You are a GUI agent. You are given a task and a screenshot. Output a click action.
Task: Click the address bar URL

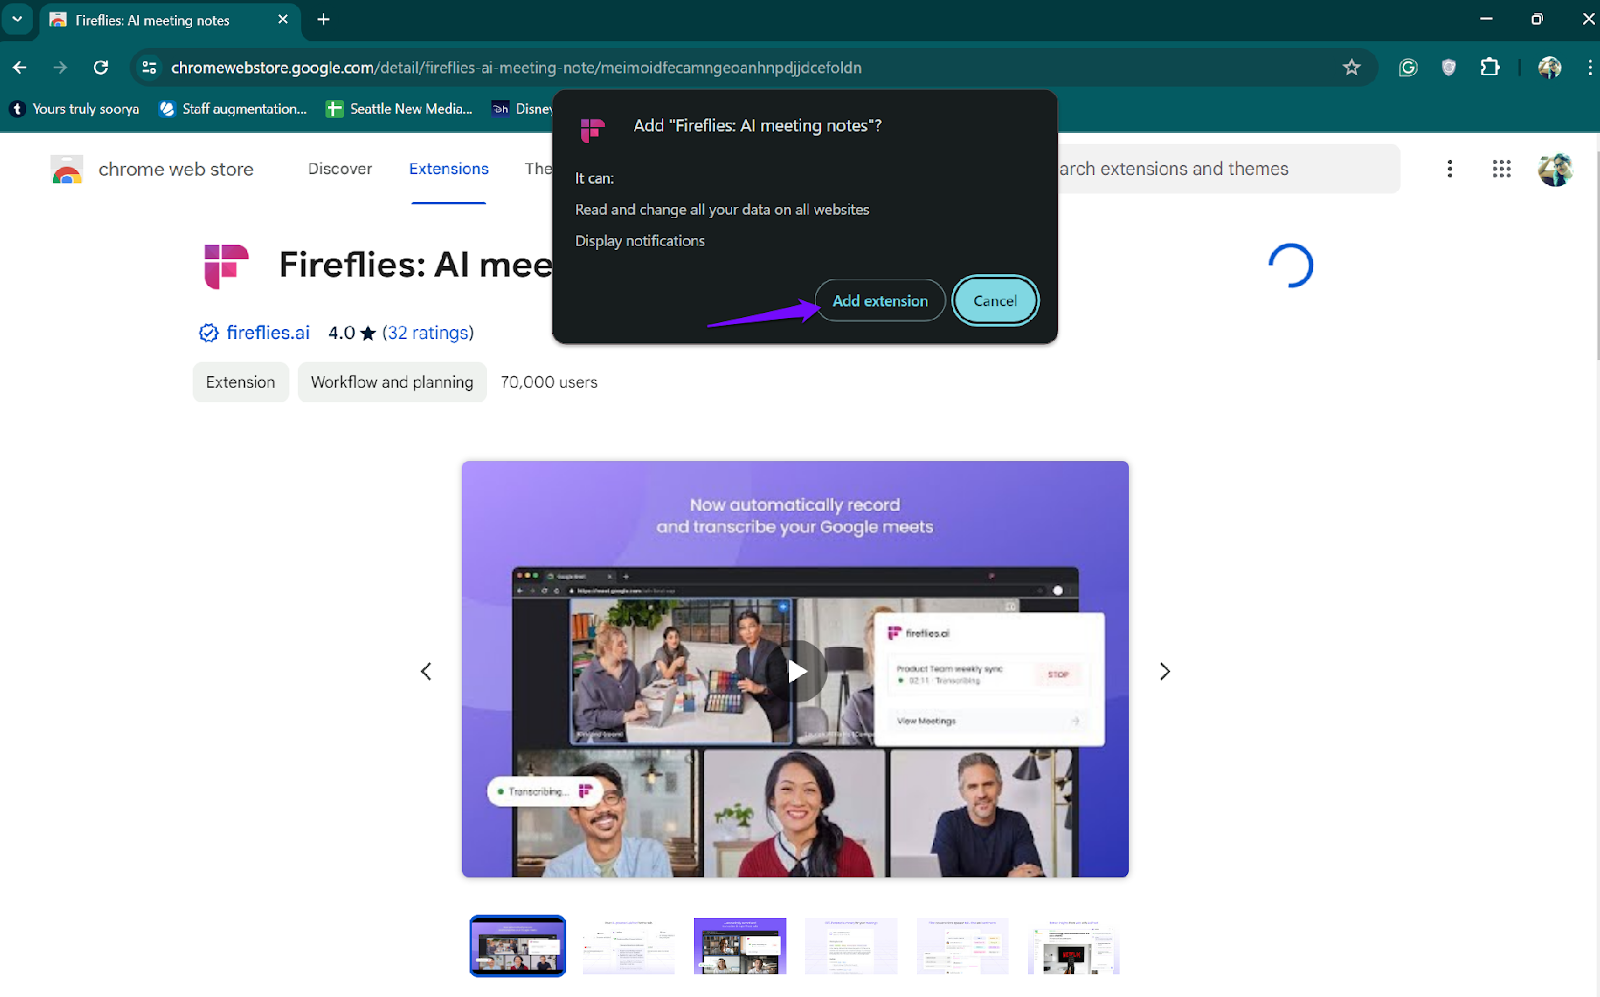tap(516, 67)
